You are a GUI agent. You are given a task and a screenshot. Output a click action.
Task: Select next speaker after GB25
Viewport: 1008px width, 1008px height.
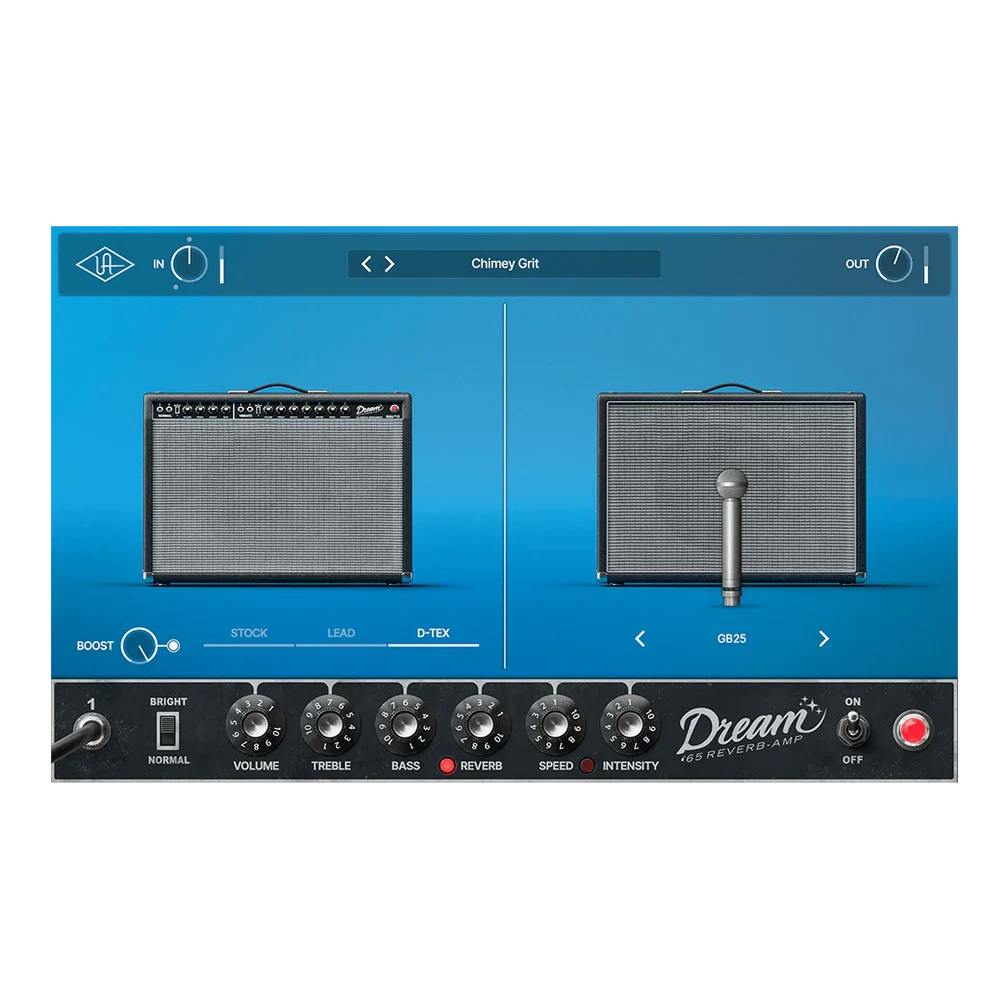pos(824,638)
